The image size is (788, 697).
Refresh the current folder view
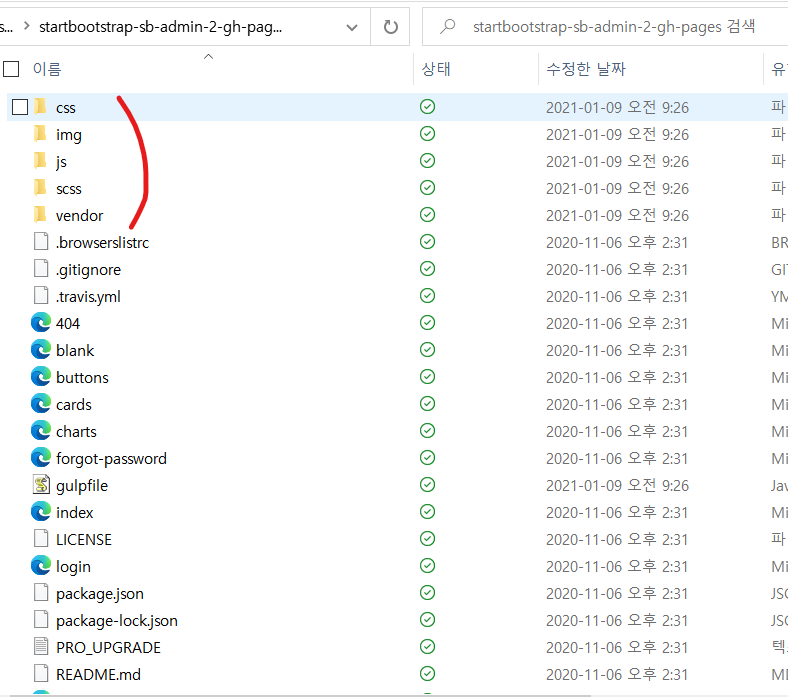(390, 27)
